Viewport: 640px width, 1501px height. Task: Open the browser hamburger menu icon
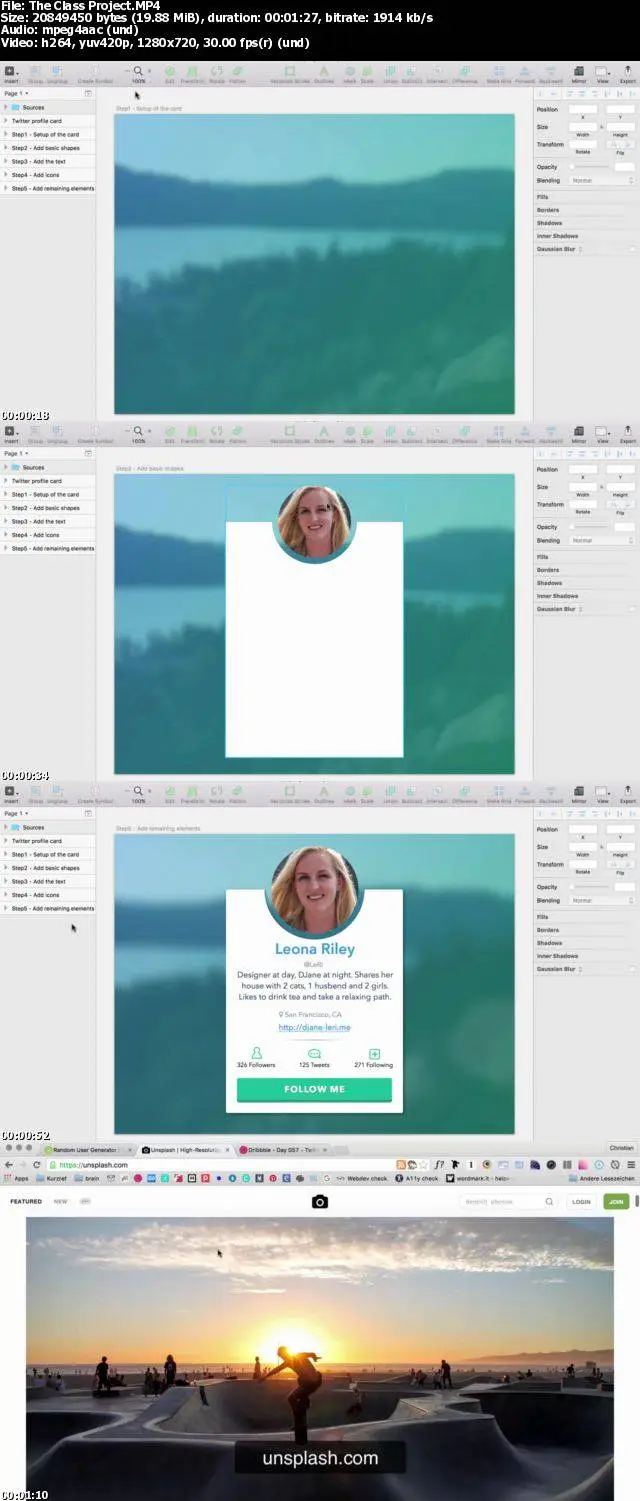click(x=630, y=1165)
